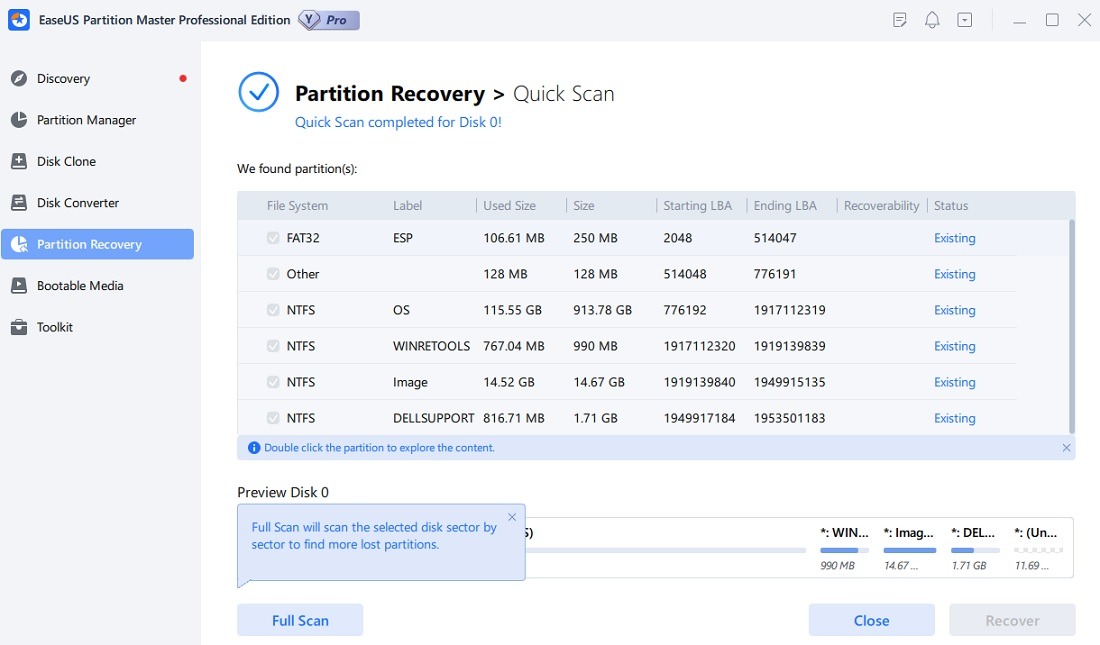Click the usage bar under the Imag... partition preview
Image resolution: width=1100 pixels, height=645 pixels.
909,549
